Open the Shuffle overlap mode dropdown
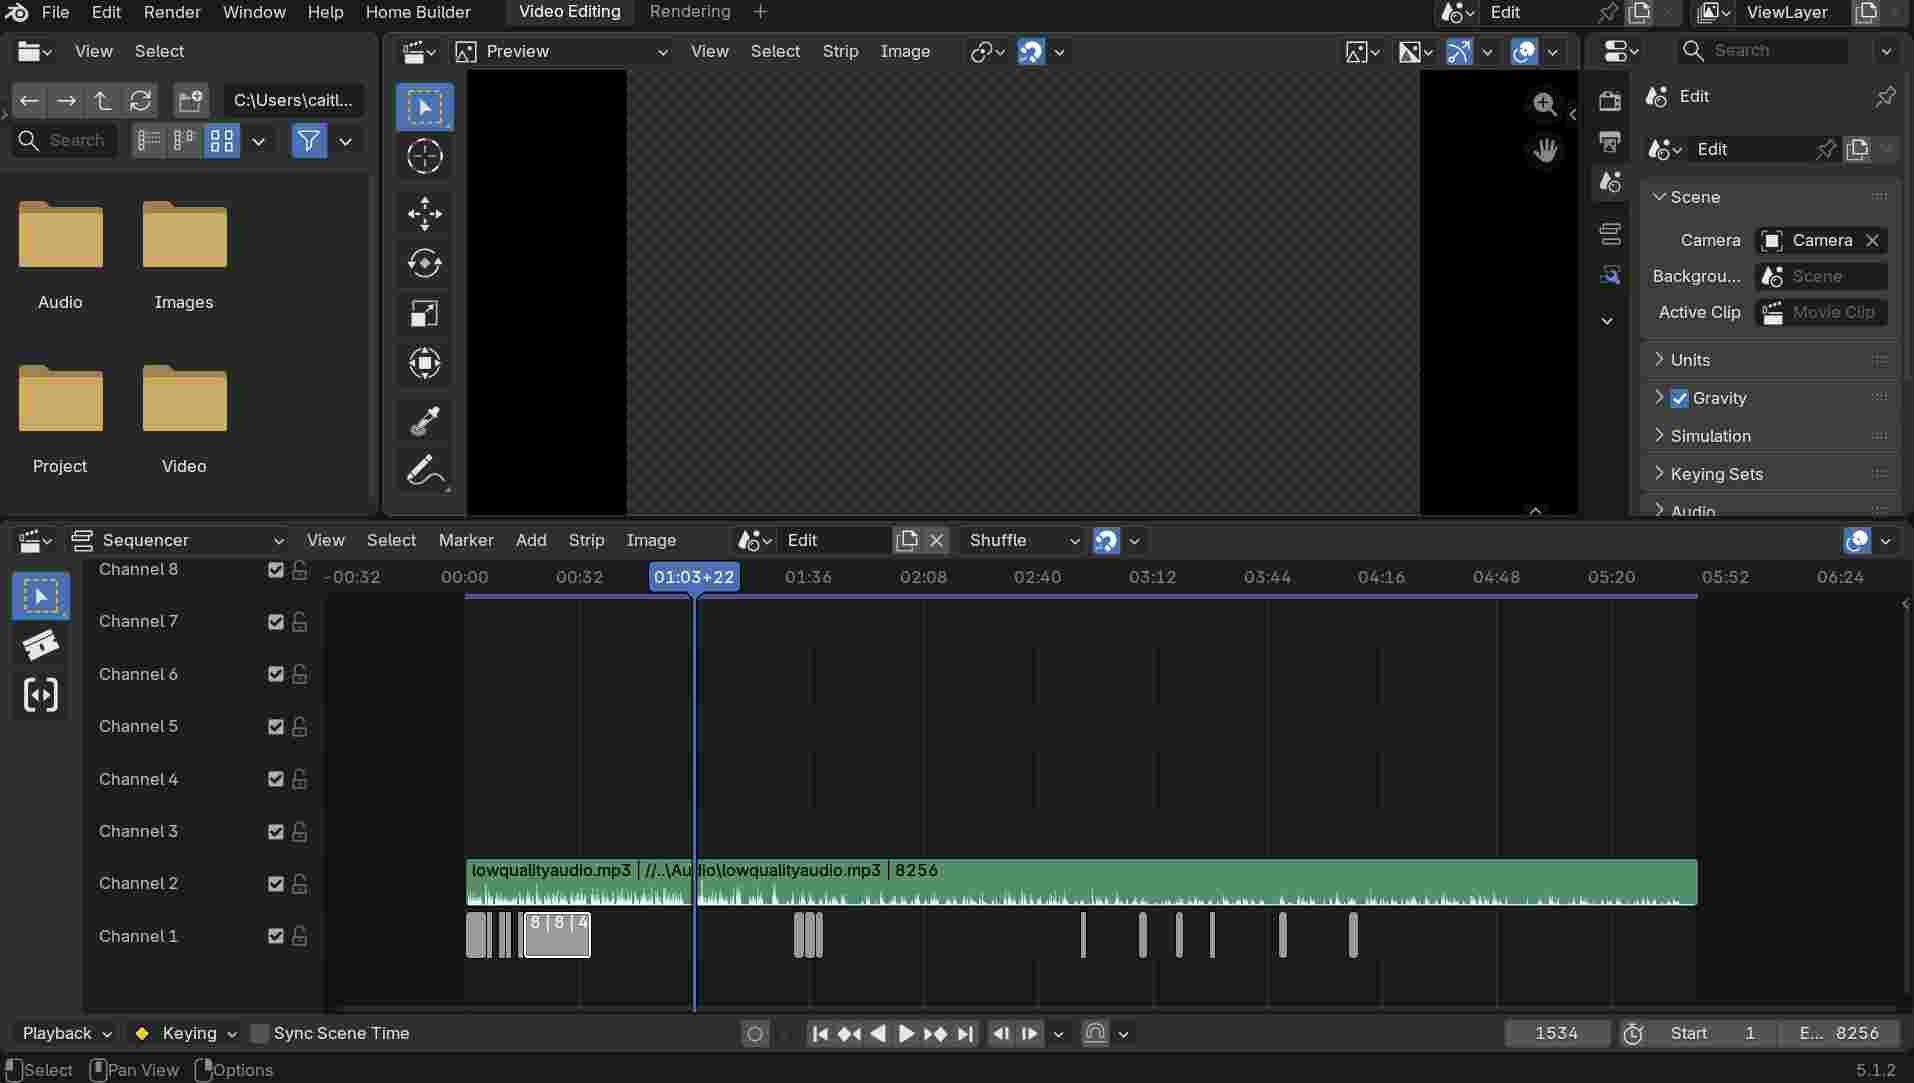The height and width of the screenshot is (1083, 1914). click(1024, 540)
